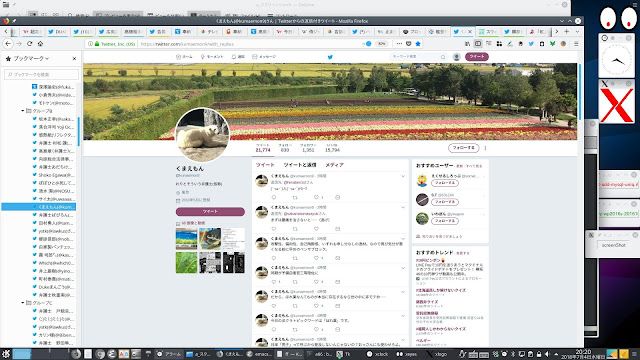Go to the Firefox home page icon
Image resolution: width=640 pixels, height=360 pixels.
tap(40, 44)
